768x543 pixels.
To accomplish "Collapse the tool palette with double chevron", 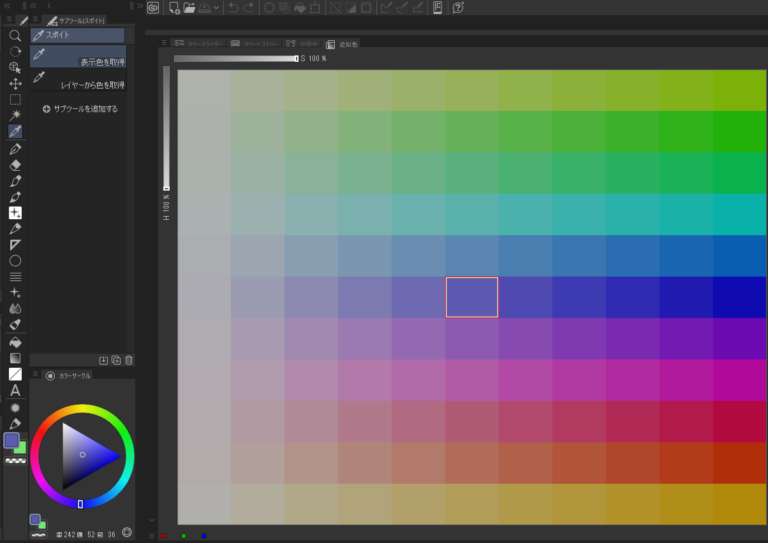I will pyautogui.click(x=8, y=5).
